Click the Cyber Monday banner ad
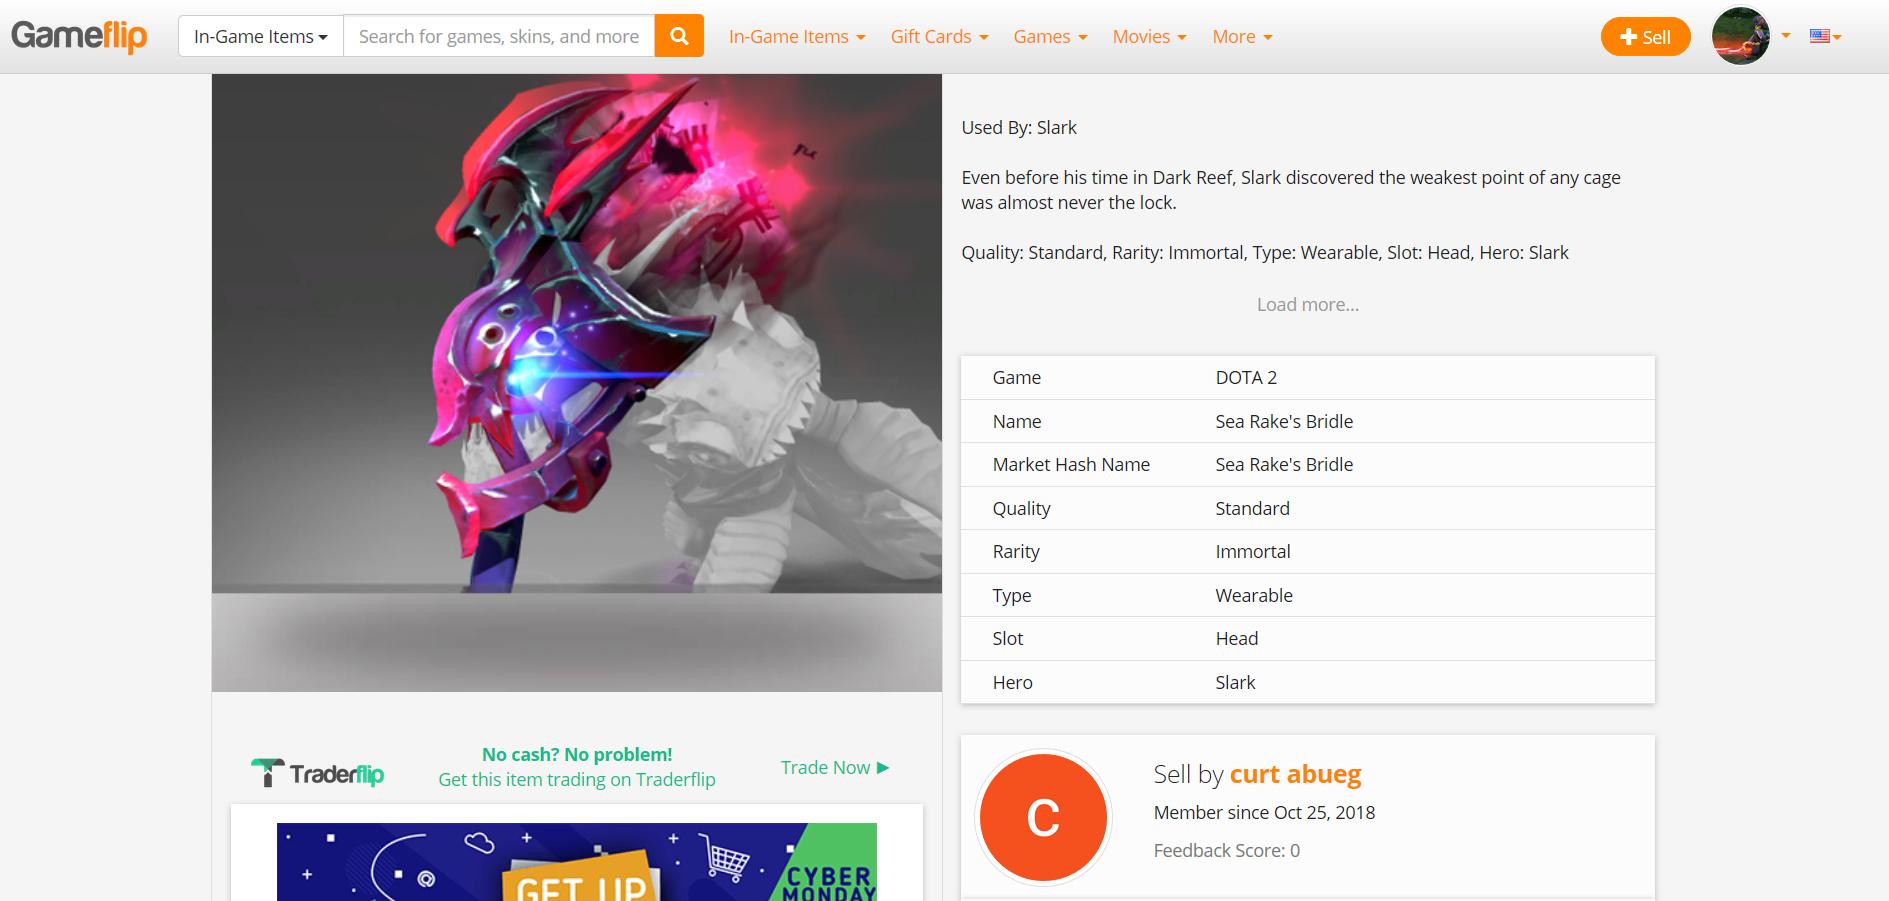1889x901 pixels. pos(577,862)
